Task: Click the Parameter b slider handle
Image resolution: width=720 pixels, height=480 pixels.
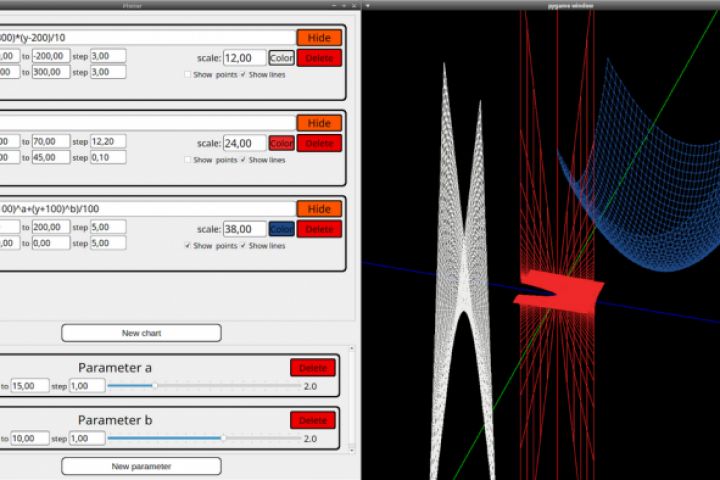Action: tap(223, 438)
